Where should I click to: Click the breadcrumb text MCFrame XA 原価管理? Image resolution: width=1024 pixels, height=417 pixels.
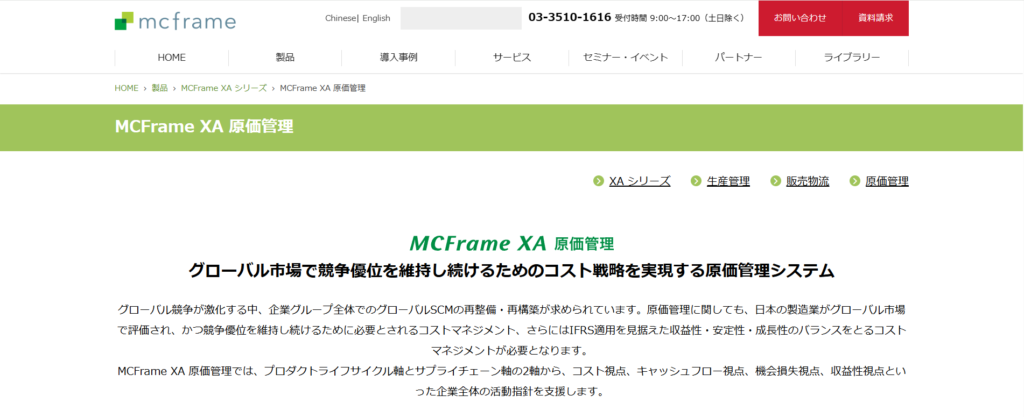point(323,88)
